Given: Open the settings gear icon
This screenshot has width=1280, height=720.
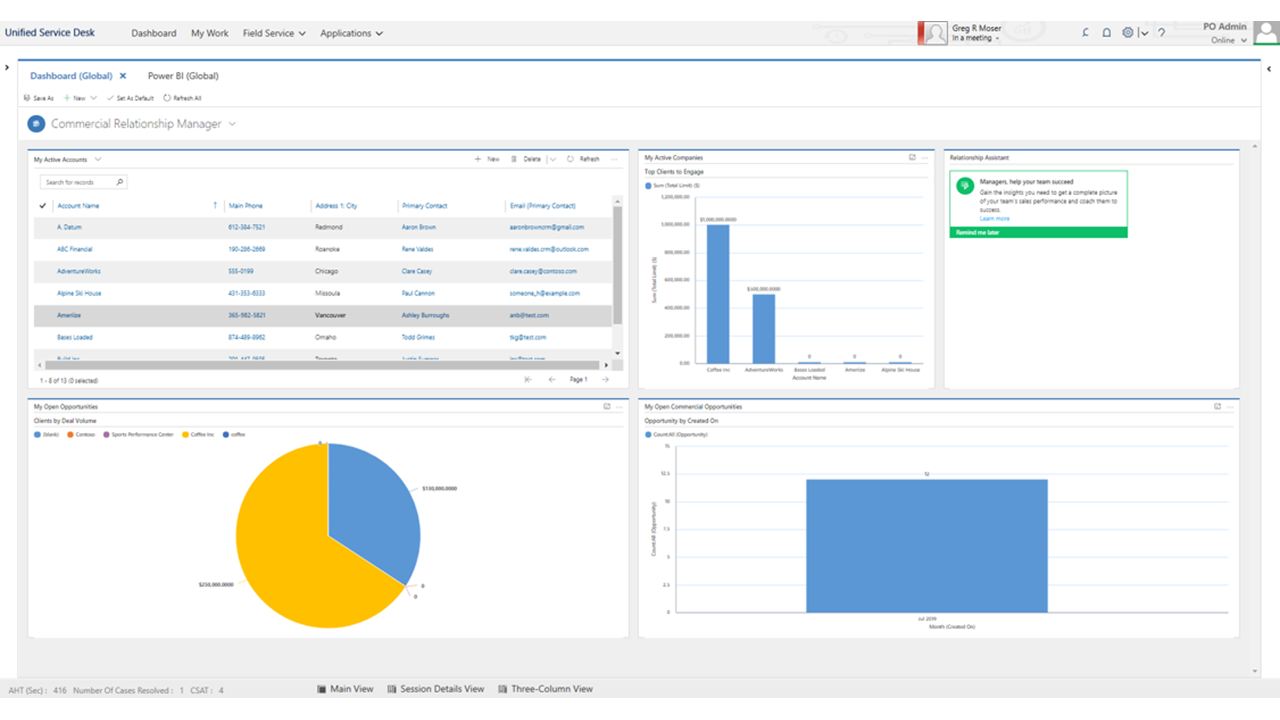Looking at the screenshot, I should [1128, 33].
